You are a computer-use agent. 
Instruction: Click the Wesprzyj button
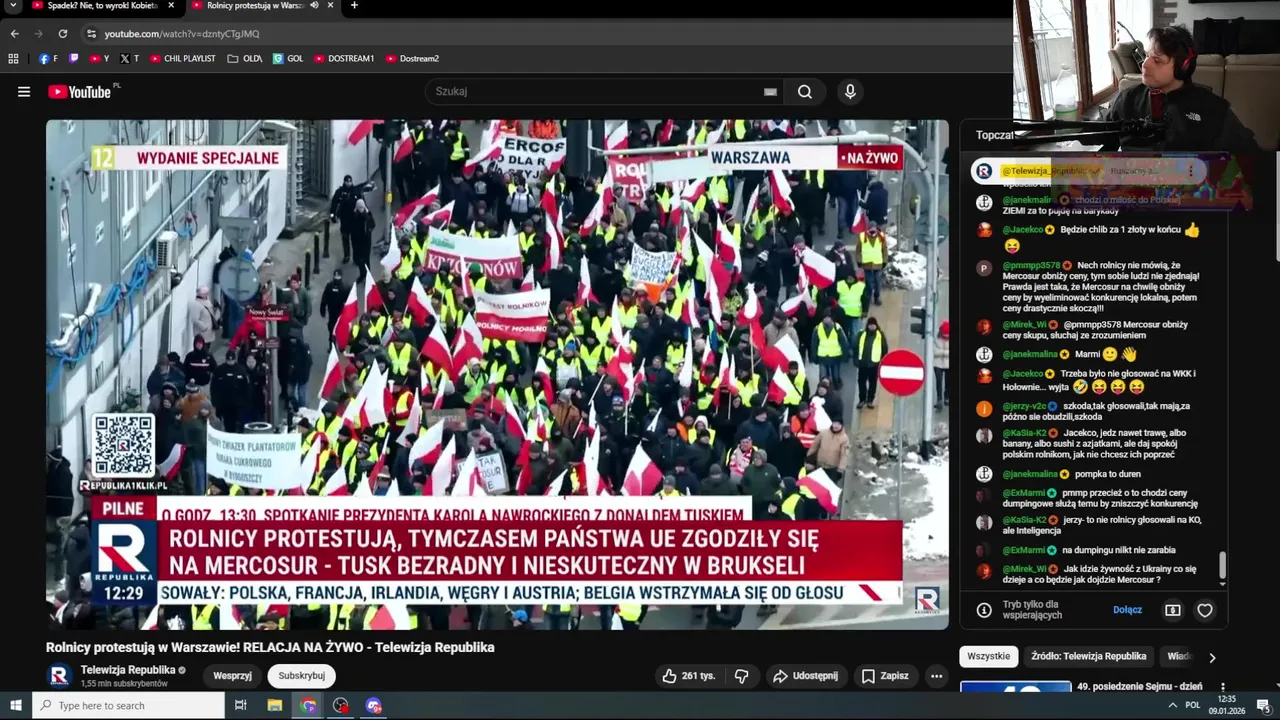(232, 676)
